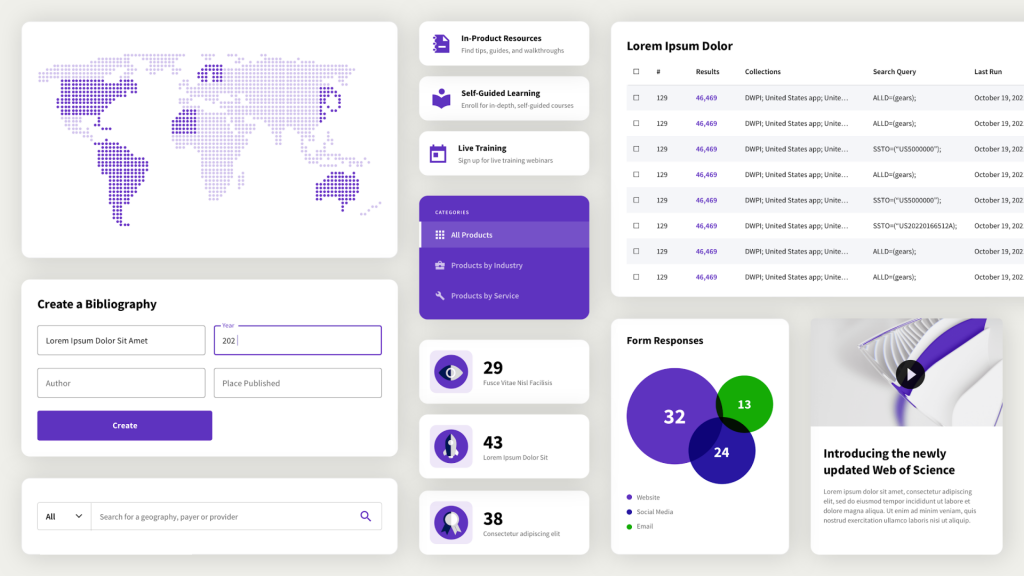The width and height of the screenshot is (1024, 576).
Task: Select Products by Industry category
Action: [x=486, y=266]
